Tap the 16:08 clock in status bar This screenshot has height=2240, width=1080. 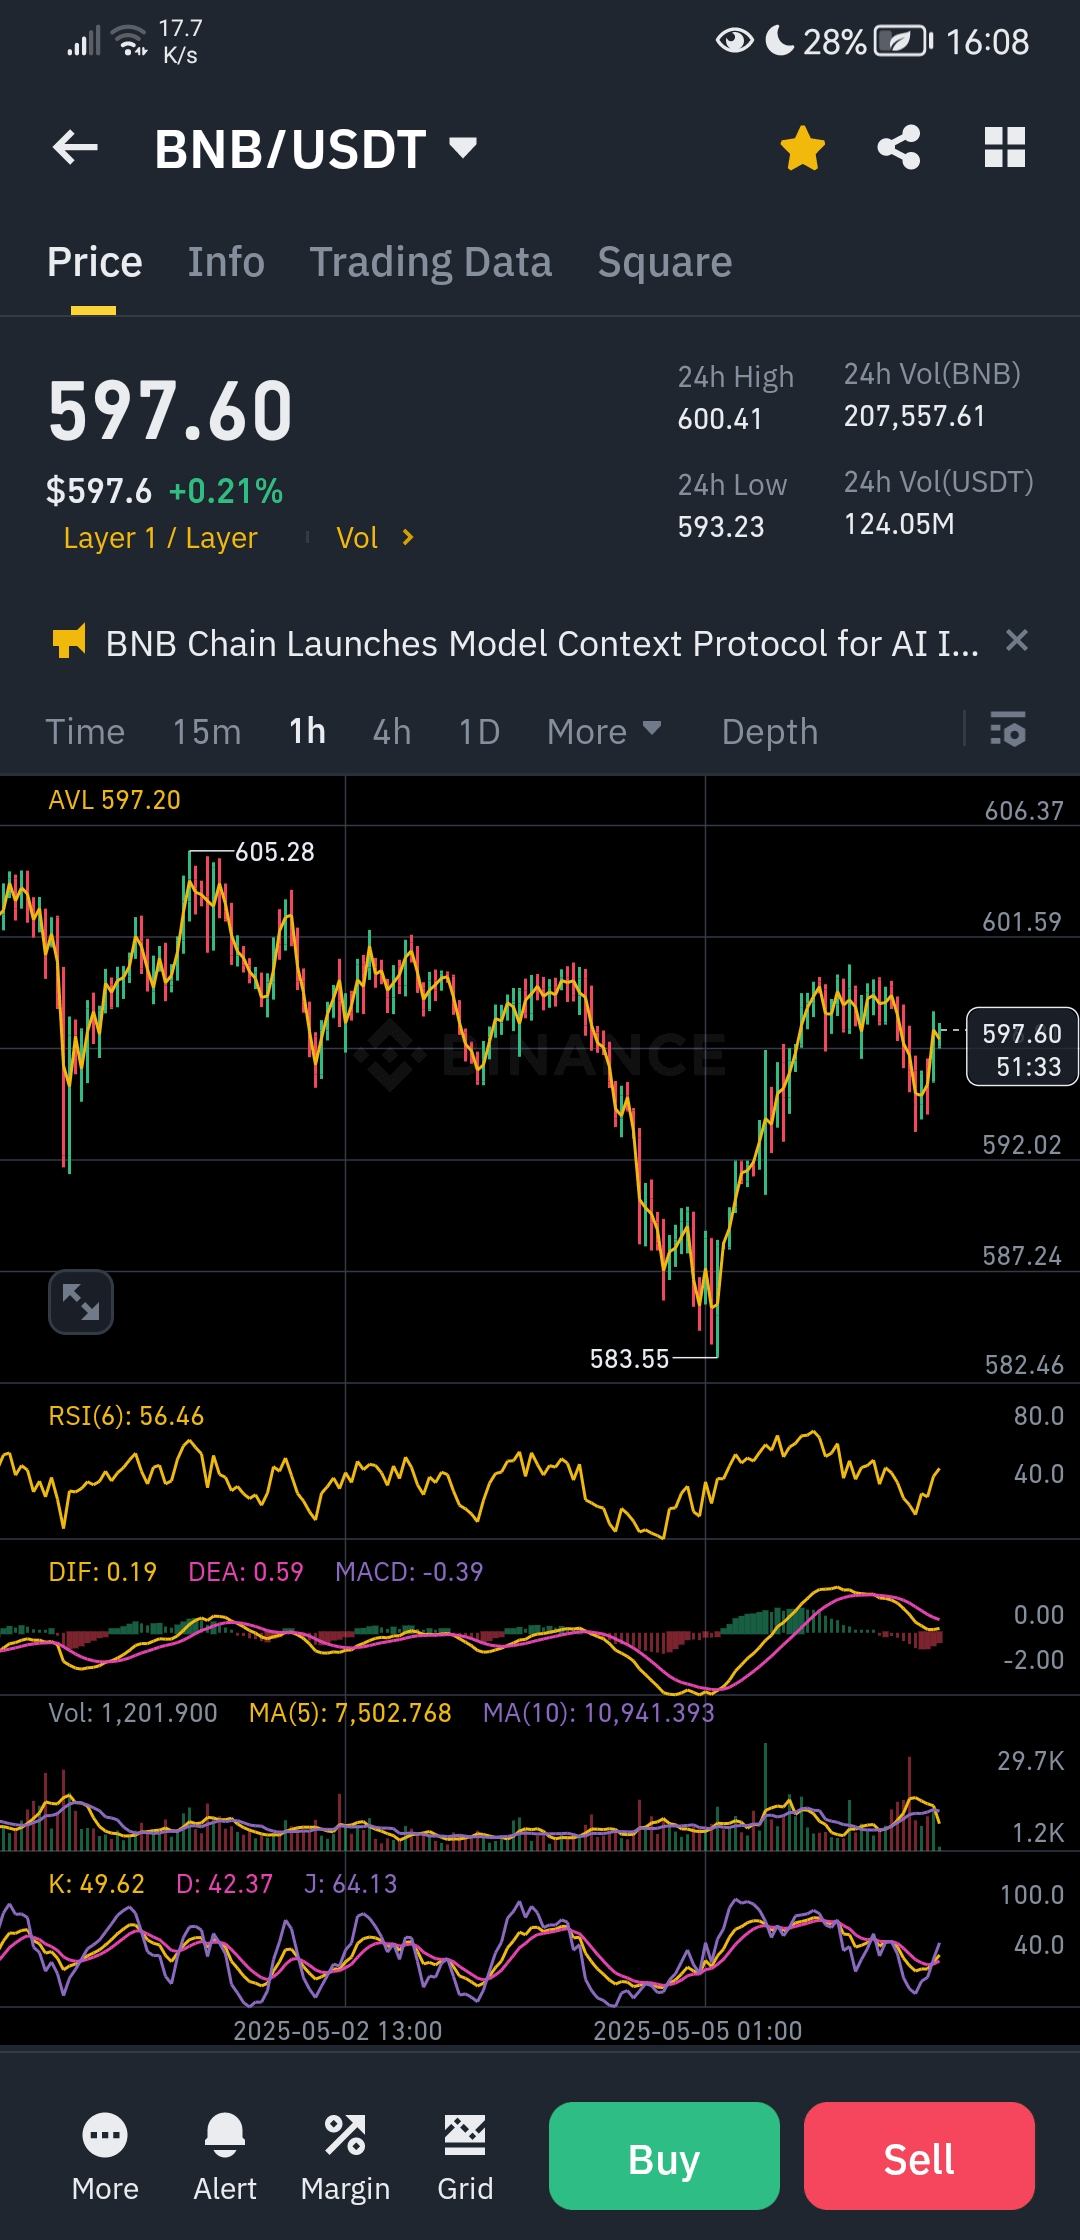[987, 42]
